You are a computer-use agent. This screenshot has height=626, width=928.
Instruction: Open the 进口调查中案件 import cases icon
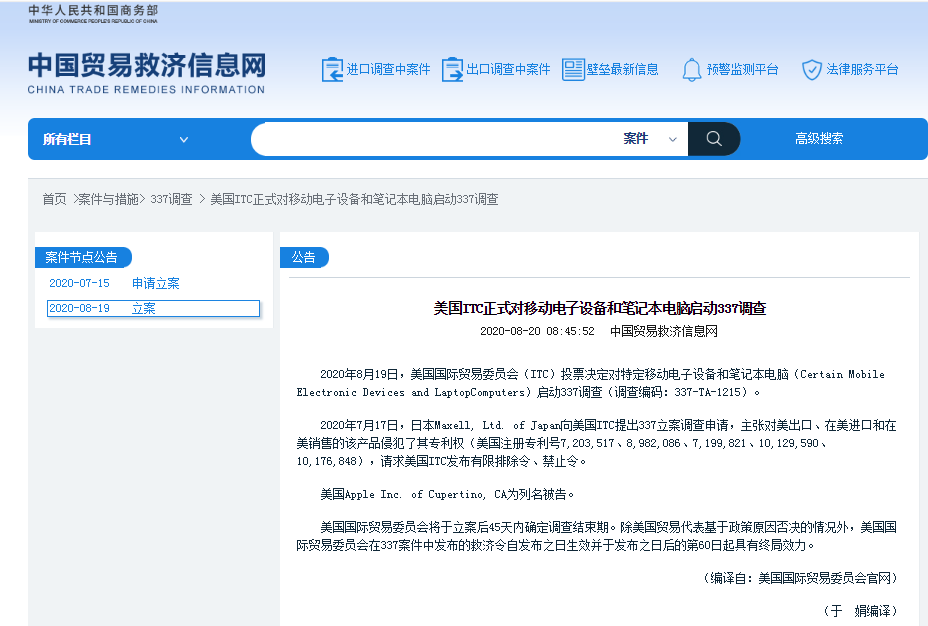pyautogui.click(x=332, y=69)
